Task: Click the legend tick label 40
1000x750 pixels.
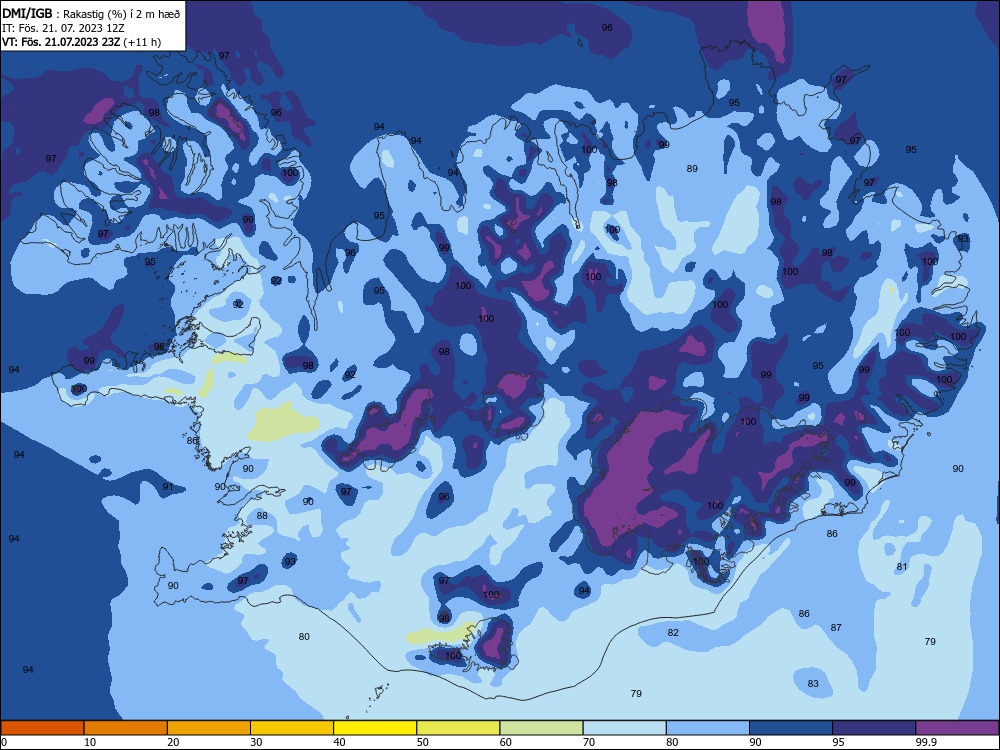Action: tap(340, 742)
